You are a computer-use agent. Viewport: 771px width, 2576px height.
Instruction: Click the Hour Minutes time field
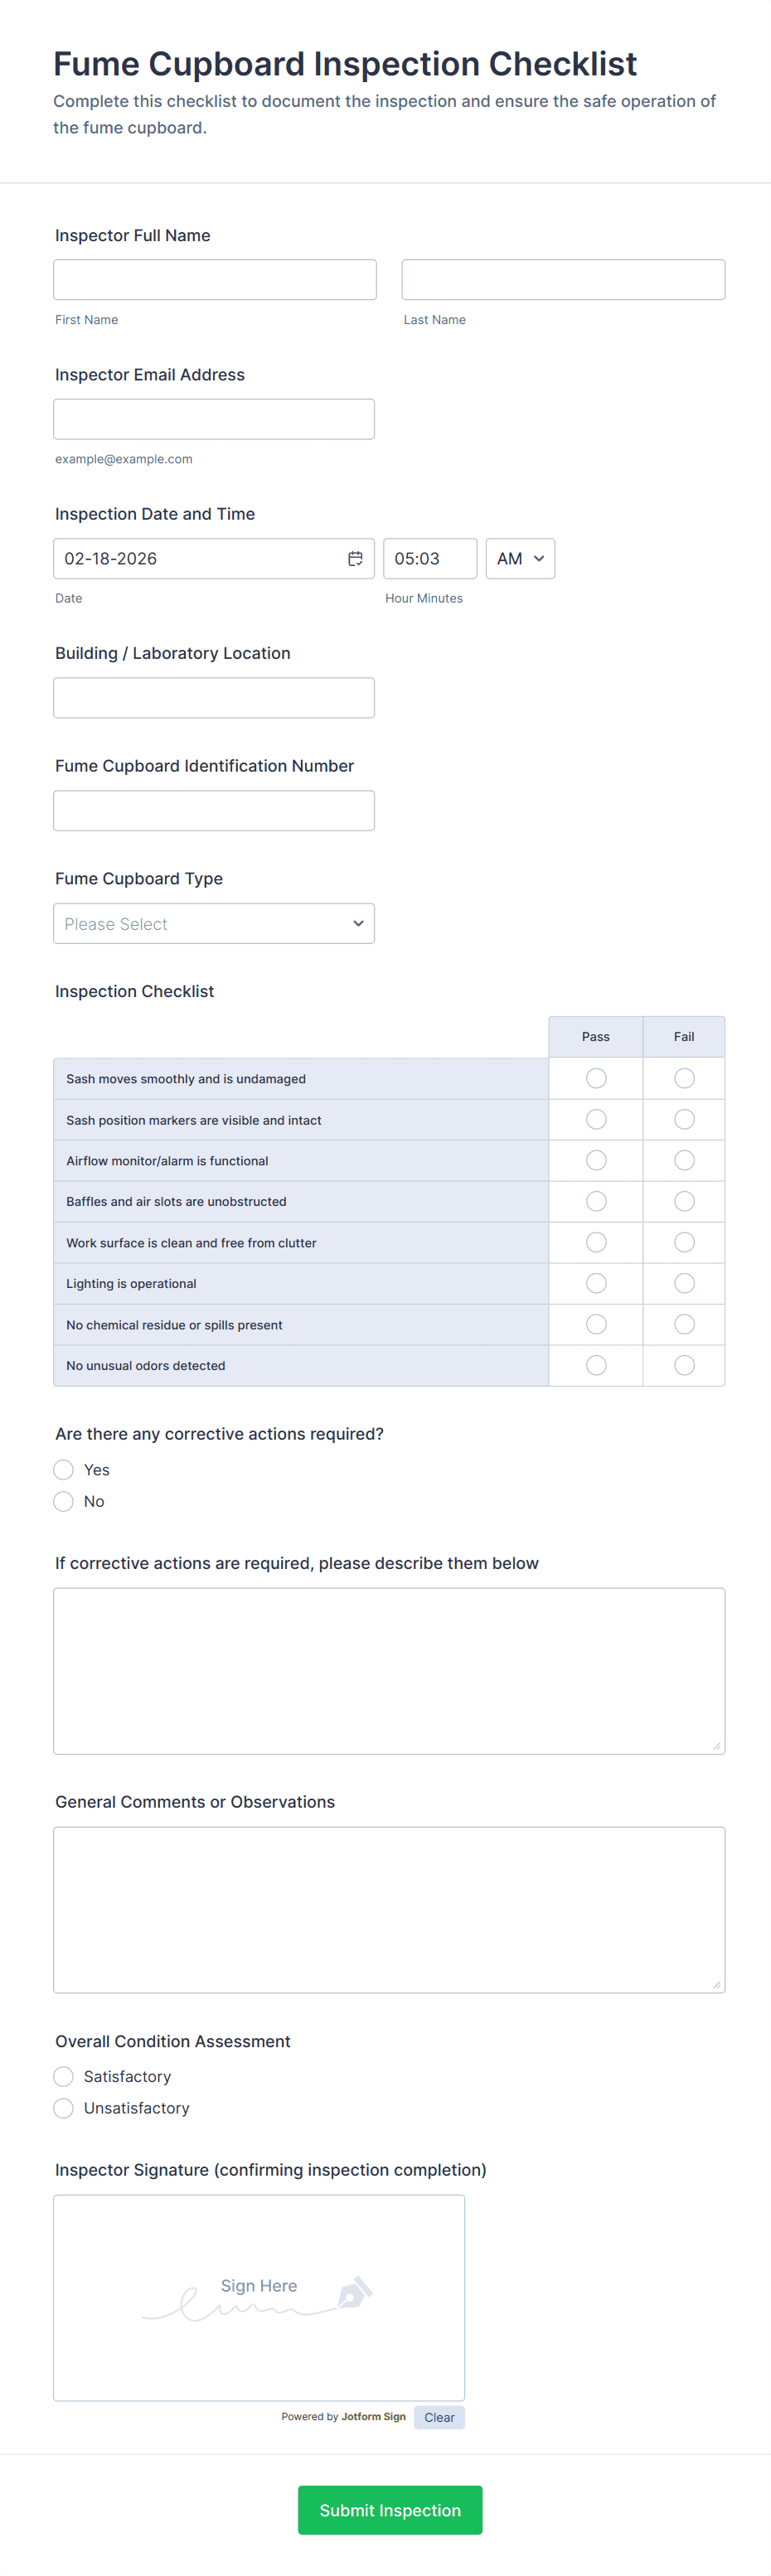[x=430, y=559]
